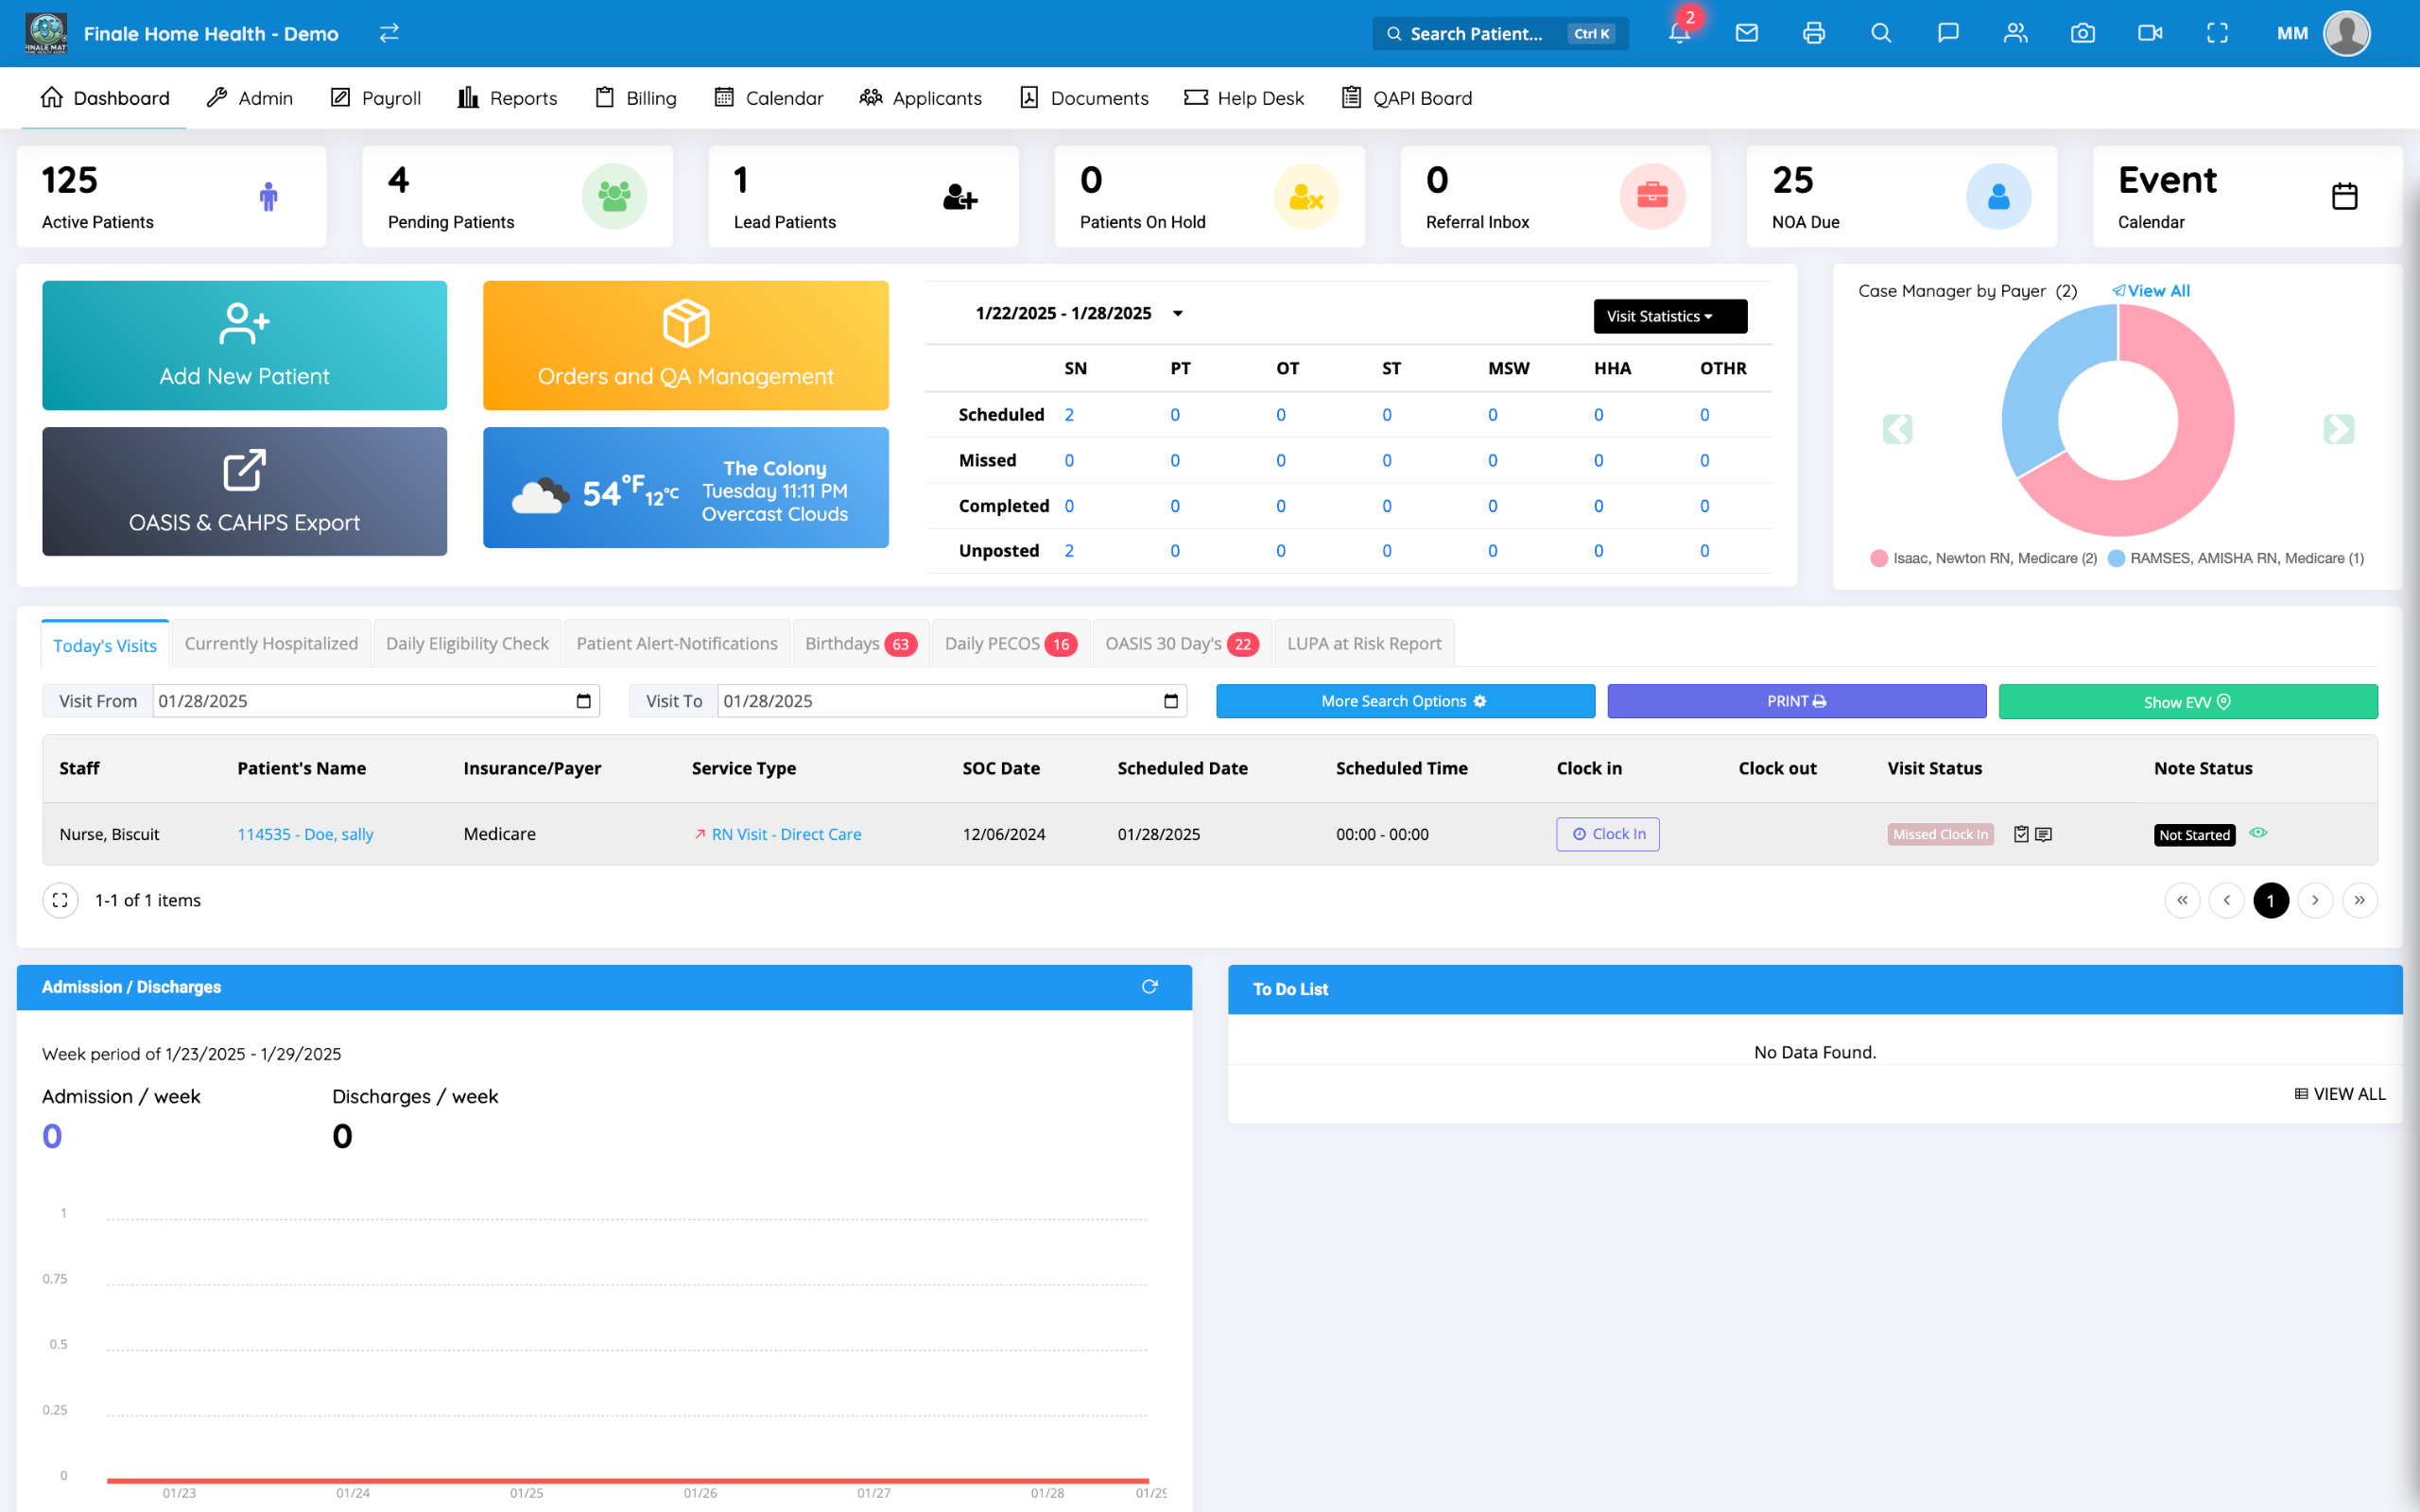Click the Clock In button
The image size is (2420, 1512).
point(1607,834)
